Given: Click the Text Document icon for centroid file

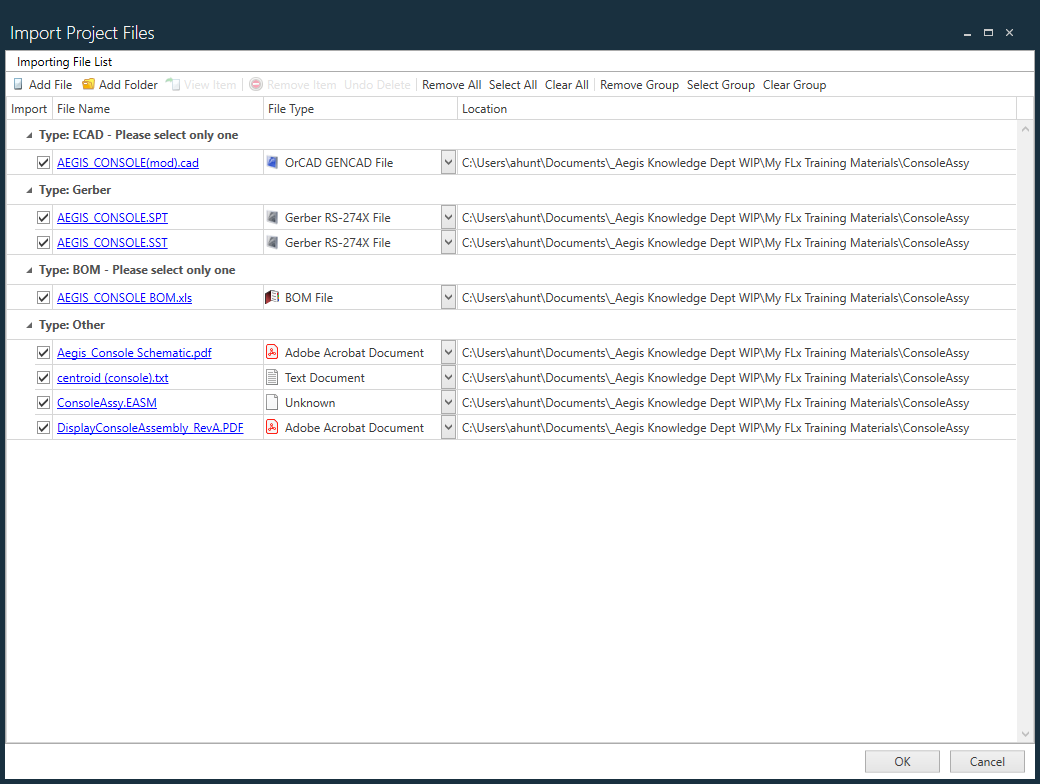Looking at the screenshot, I should click(x=272, y=377).
